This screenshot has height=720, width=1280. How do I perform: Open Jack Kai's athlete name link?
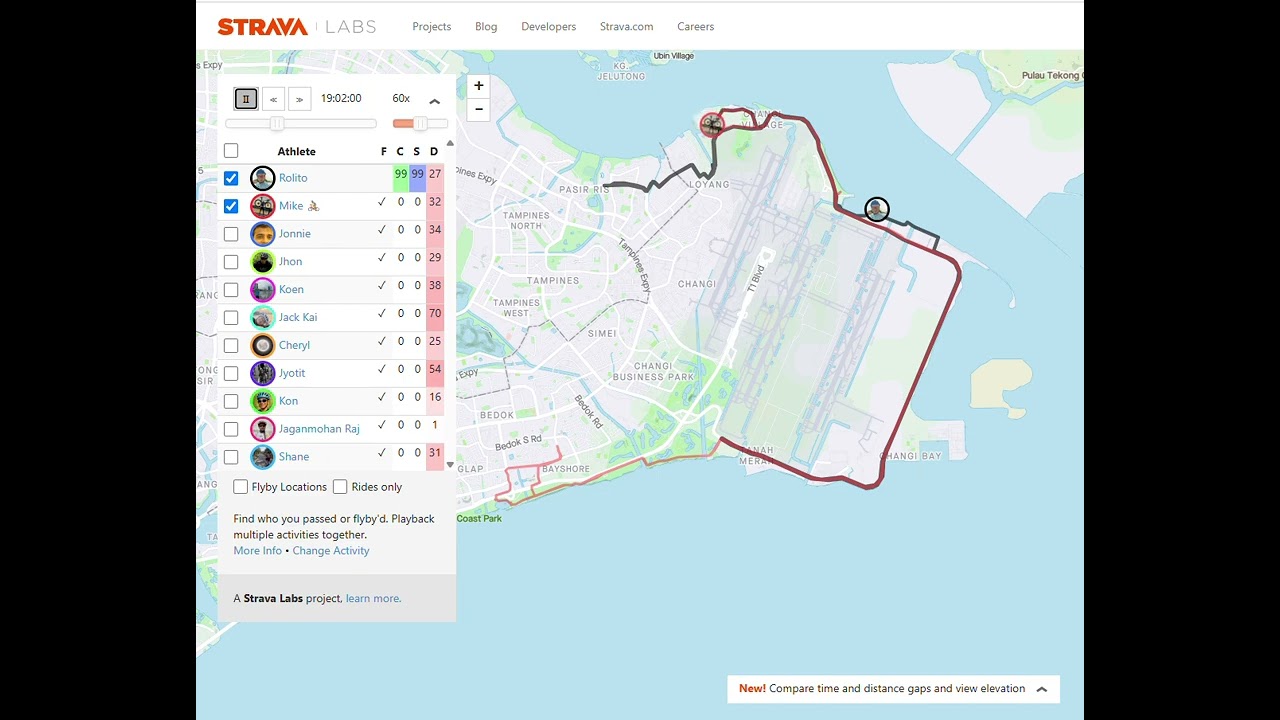click(298, 318)
